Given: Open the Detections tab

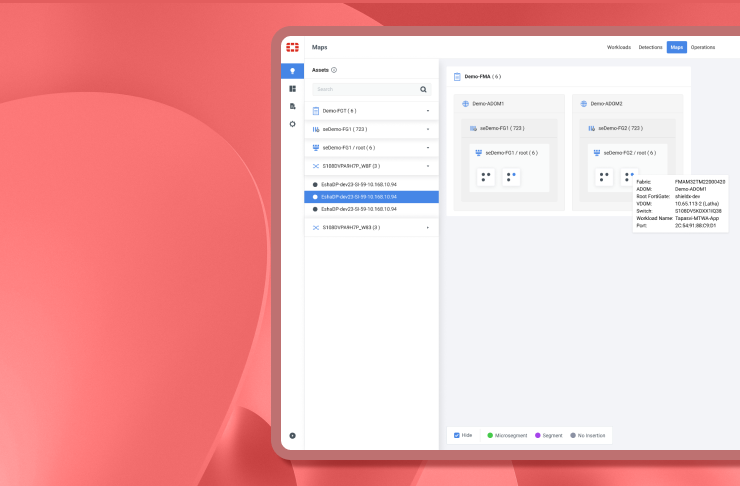Looking at the screenshot, I should (650, 47).
